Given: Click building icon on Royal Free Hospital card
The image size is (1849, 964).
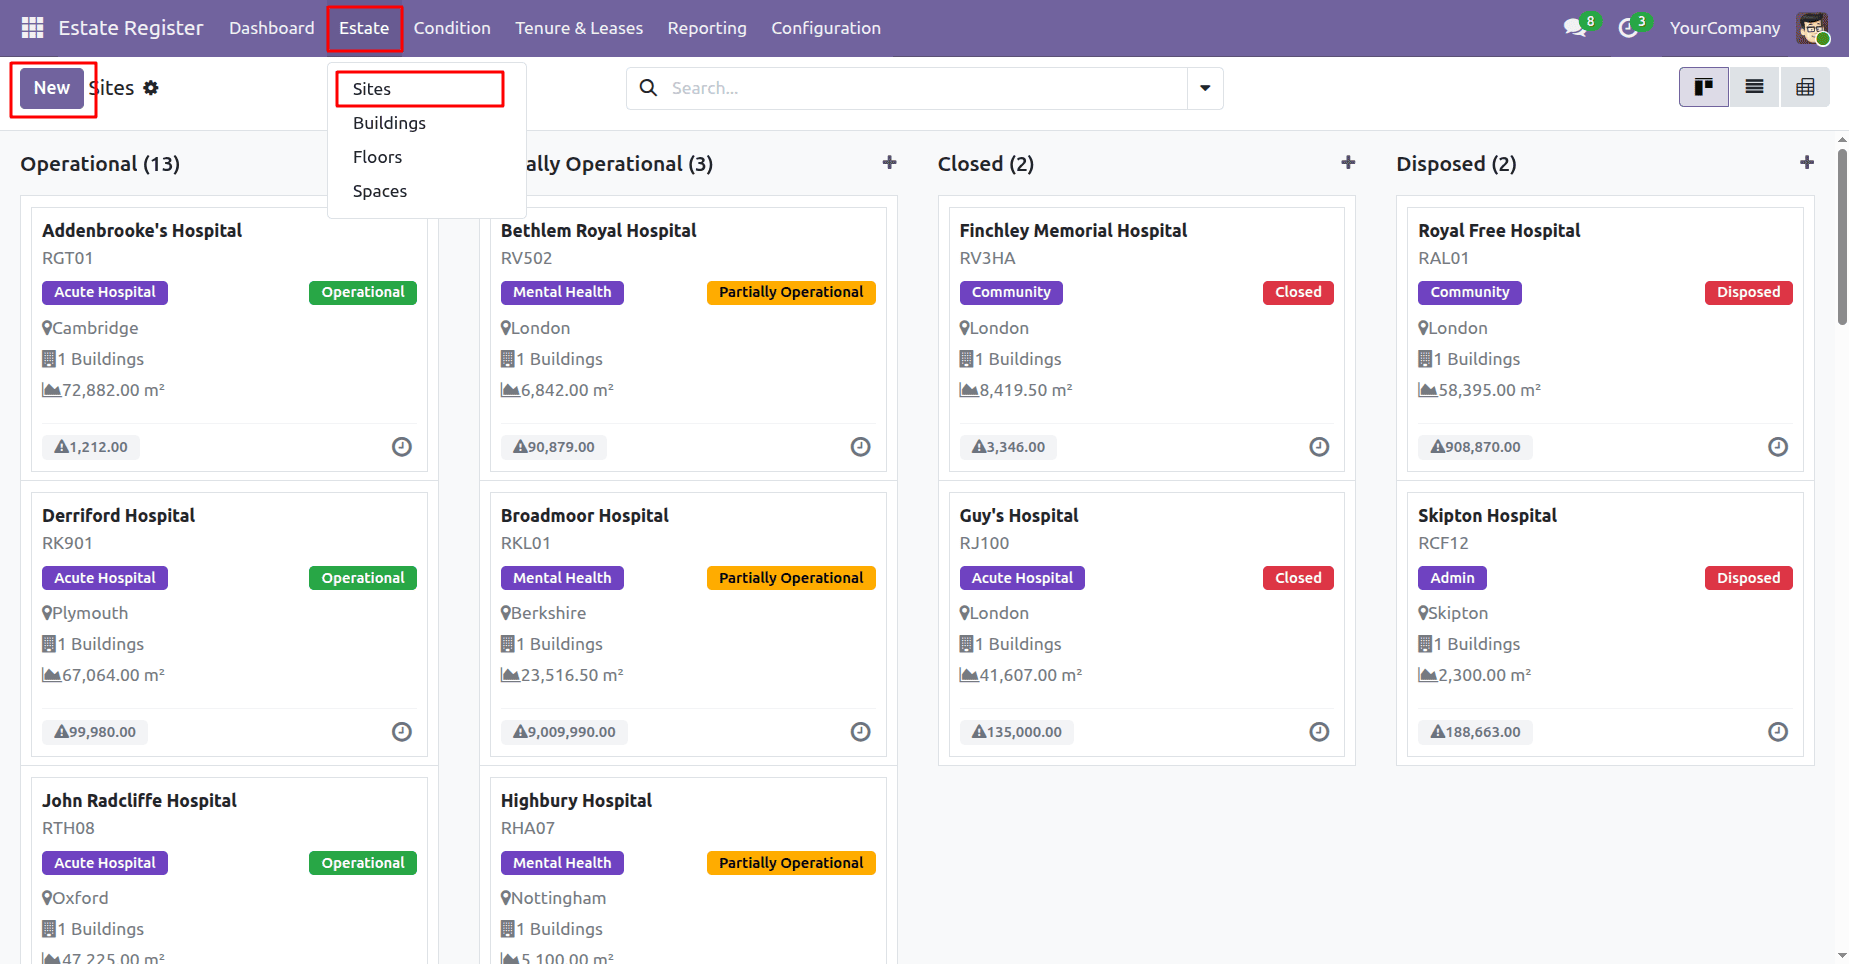Looking at the screenshot, I should tap(1425, 359).
